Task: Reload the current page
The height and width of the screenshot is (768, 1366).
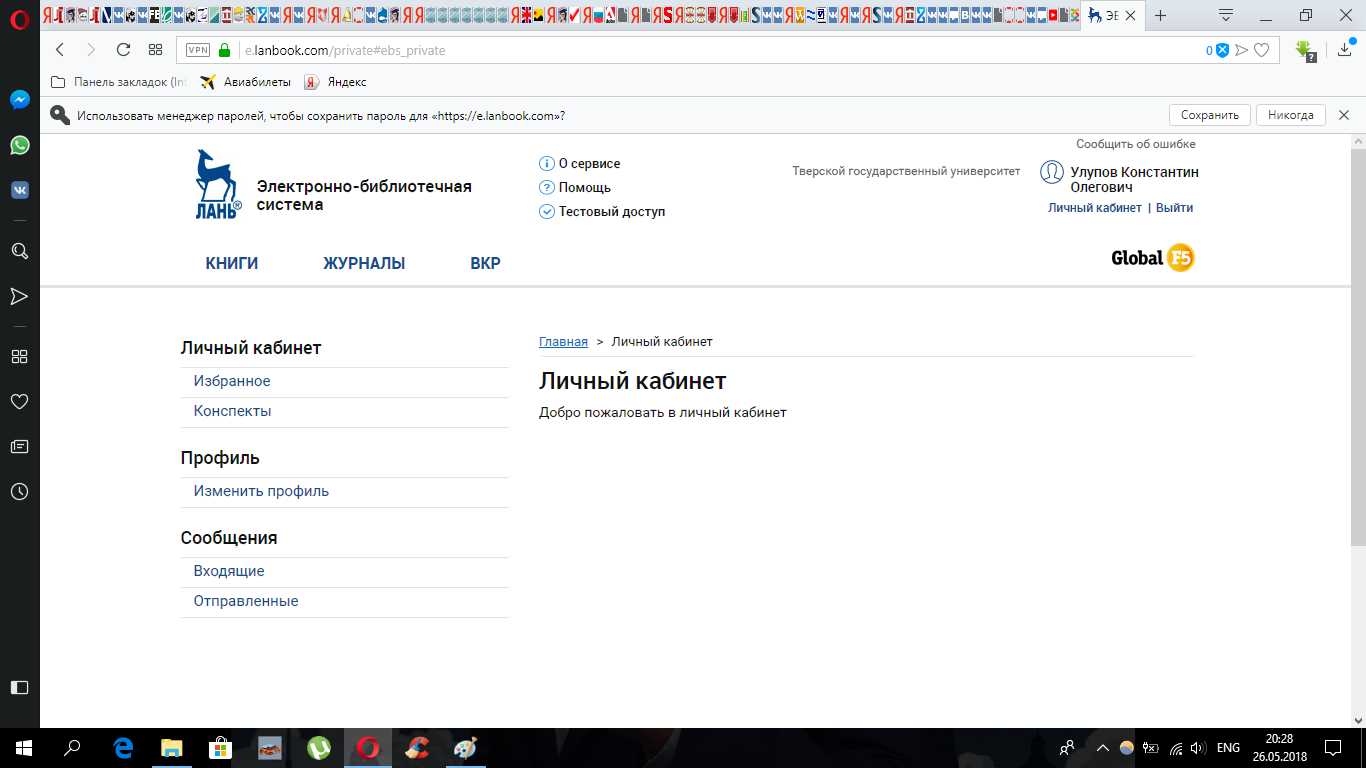Action: pos(124,50)
